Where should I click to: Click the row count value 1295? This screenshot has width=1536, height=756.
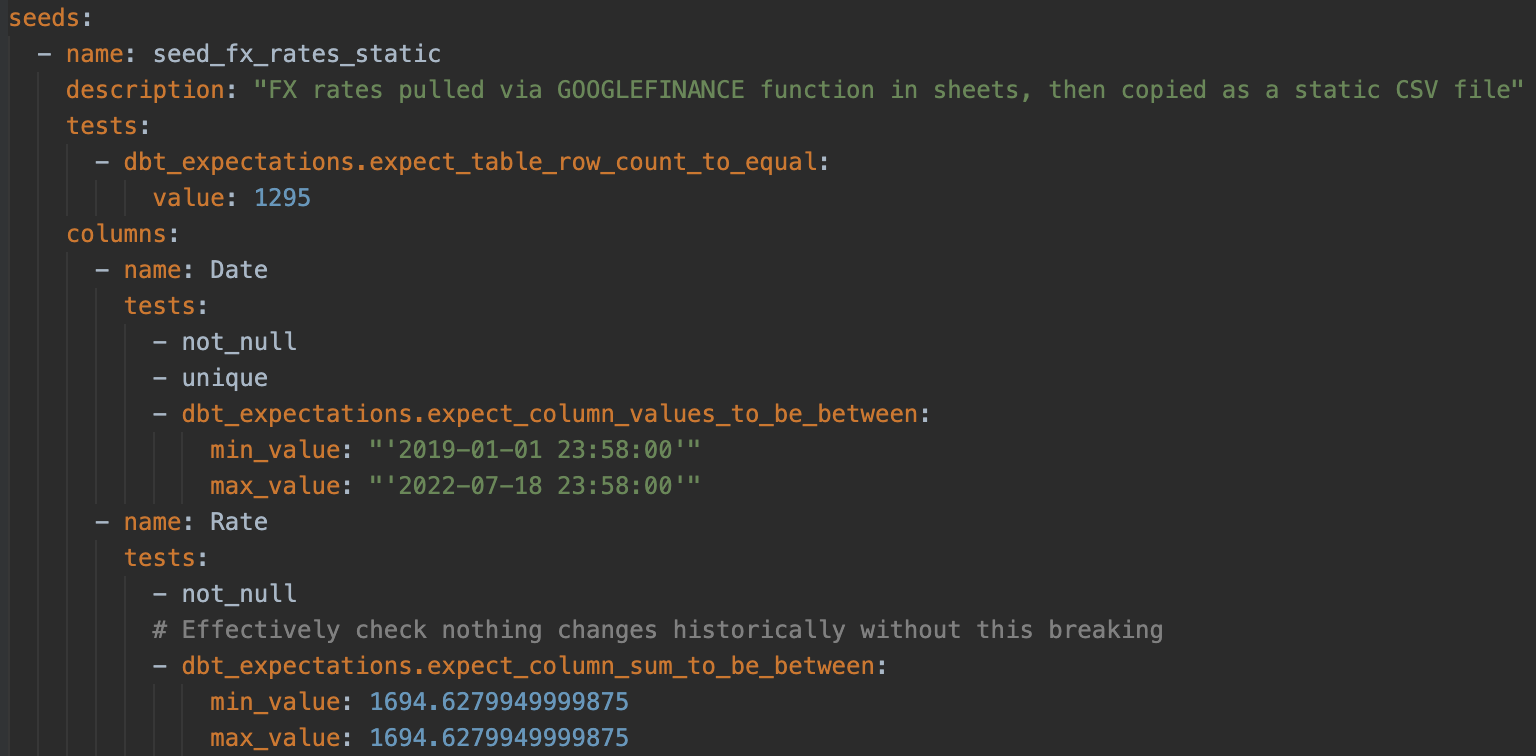(x=282, y=197)
